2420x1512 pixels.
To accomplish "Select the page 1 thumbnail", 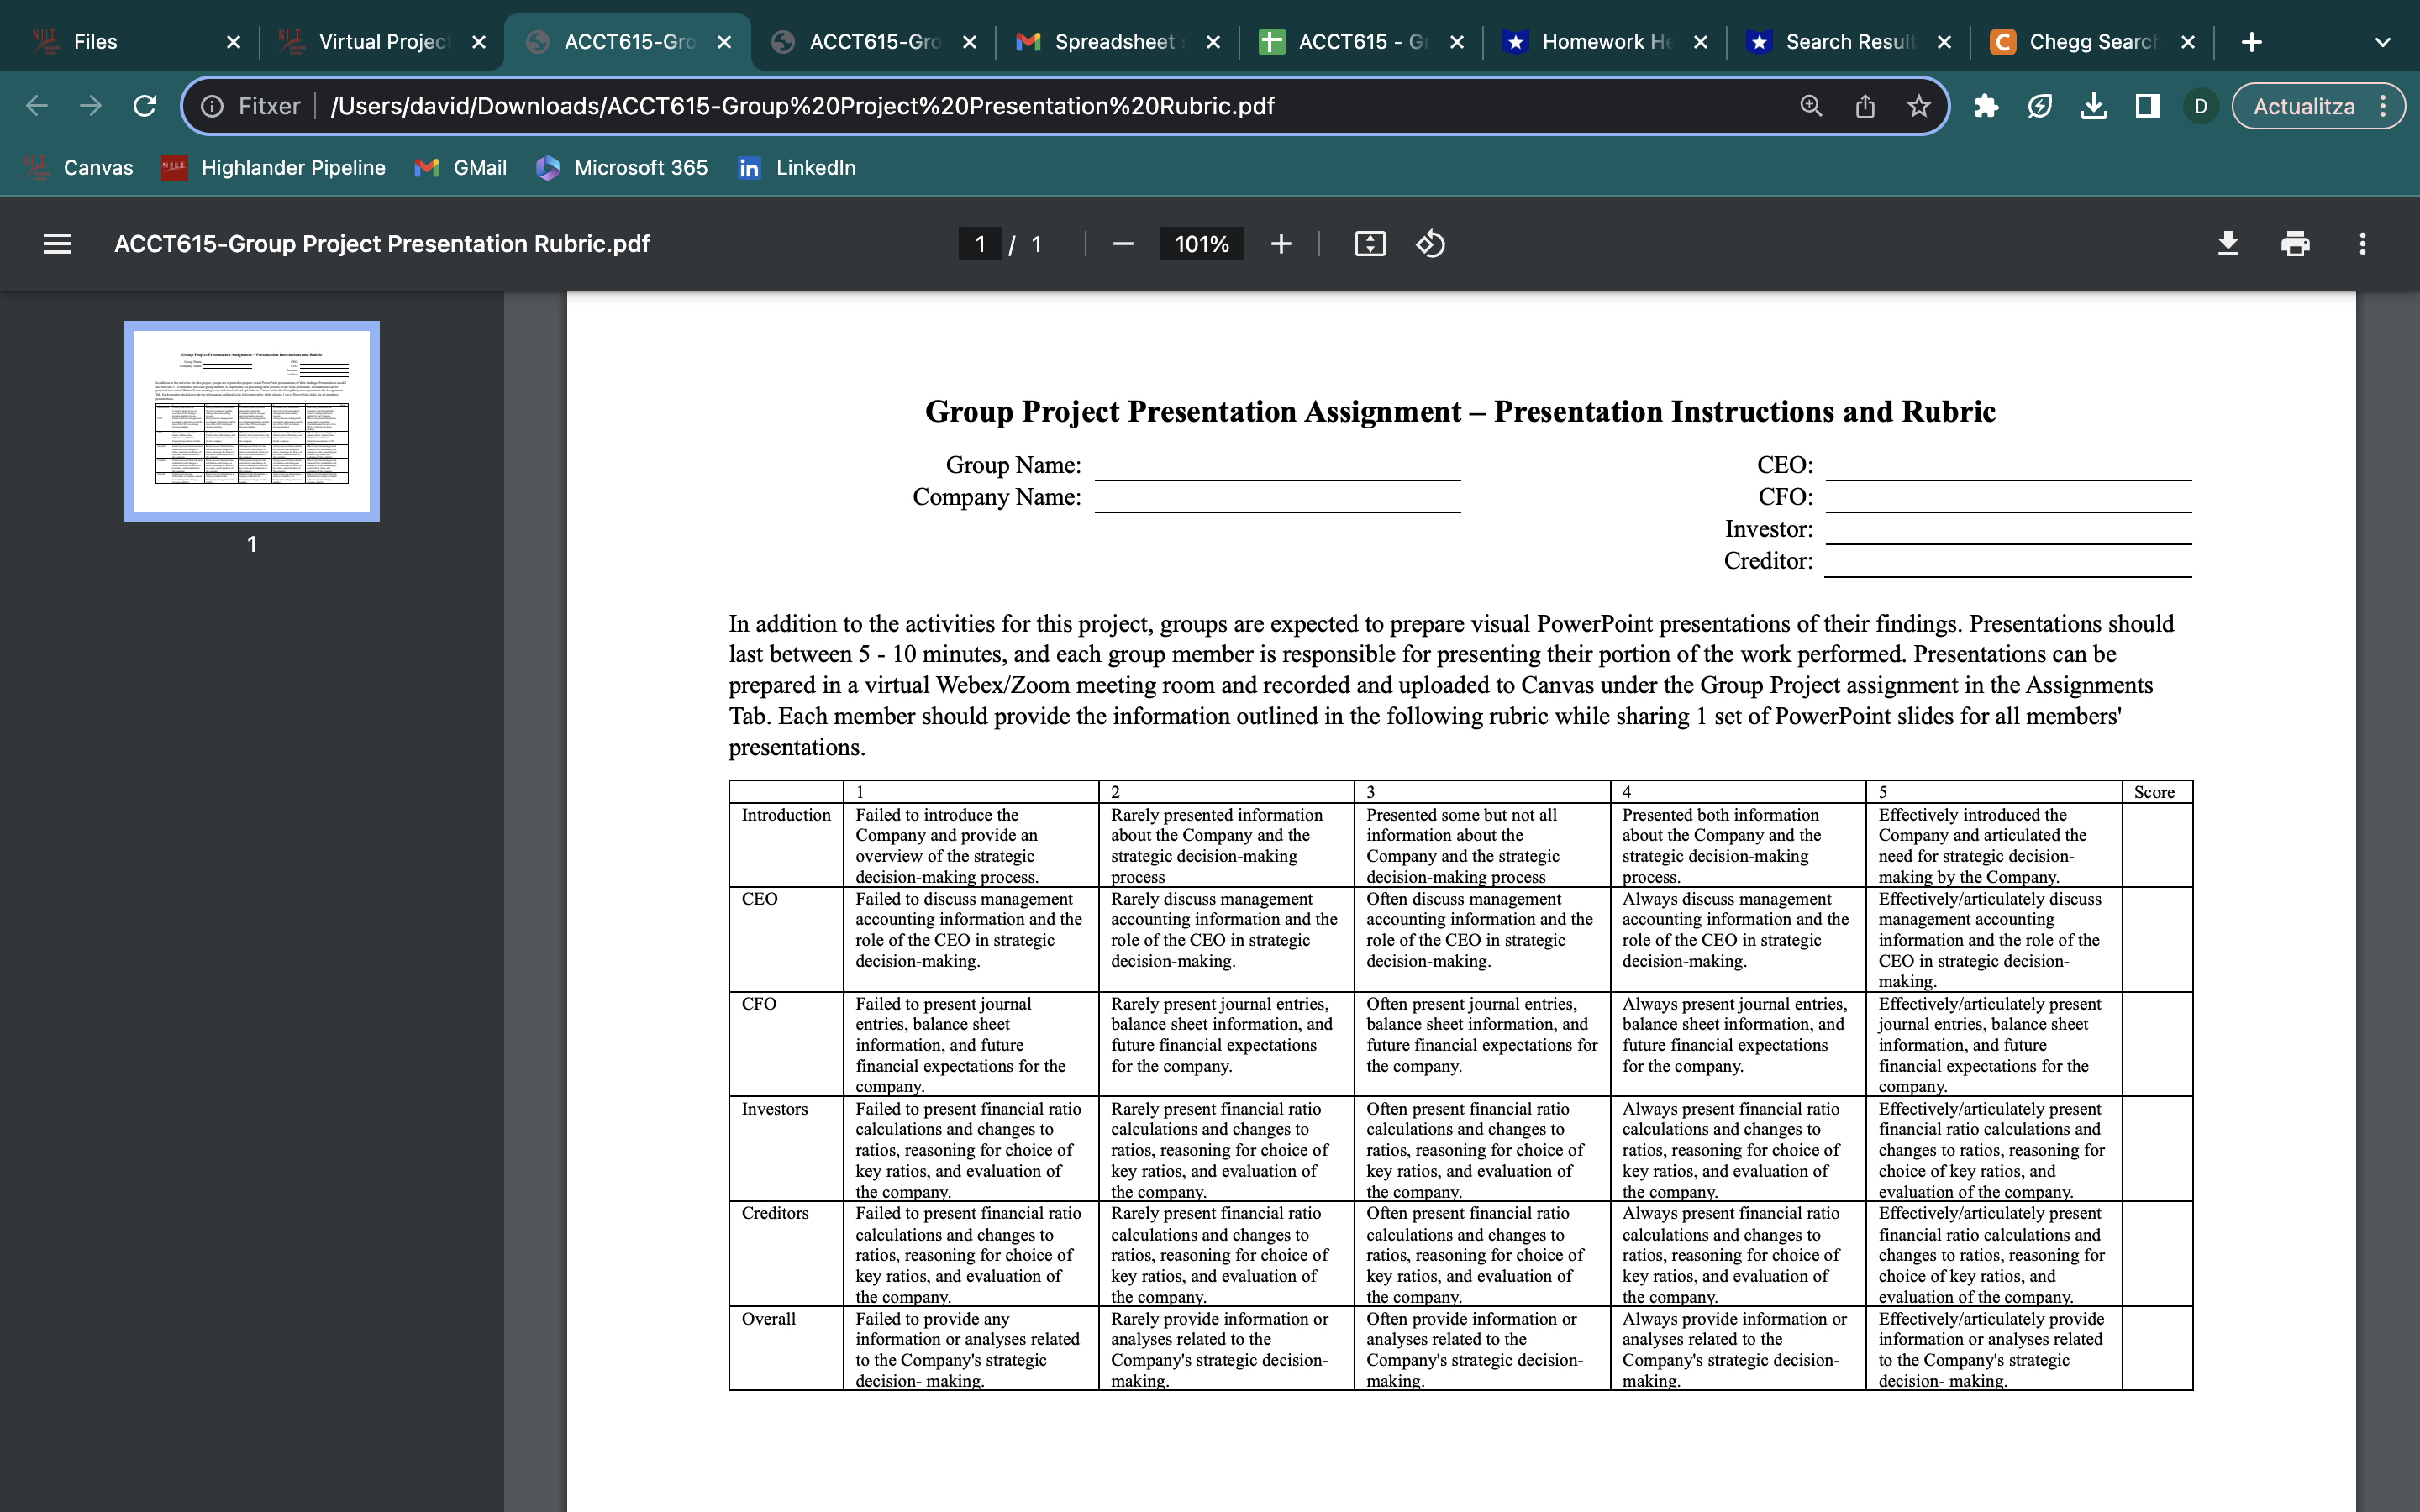I will [252, 421].
